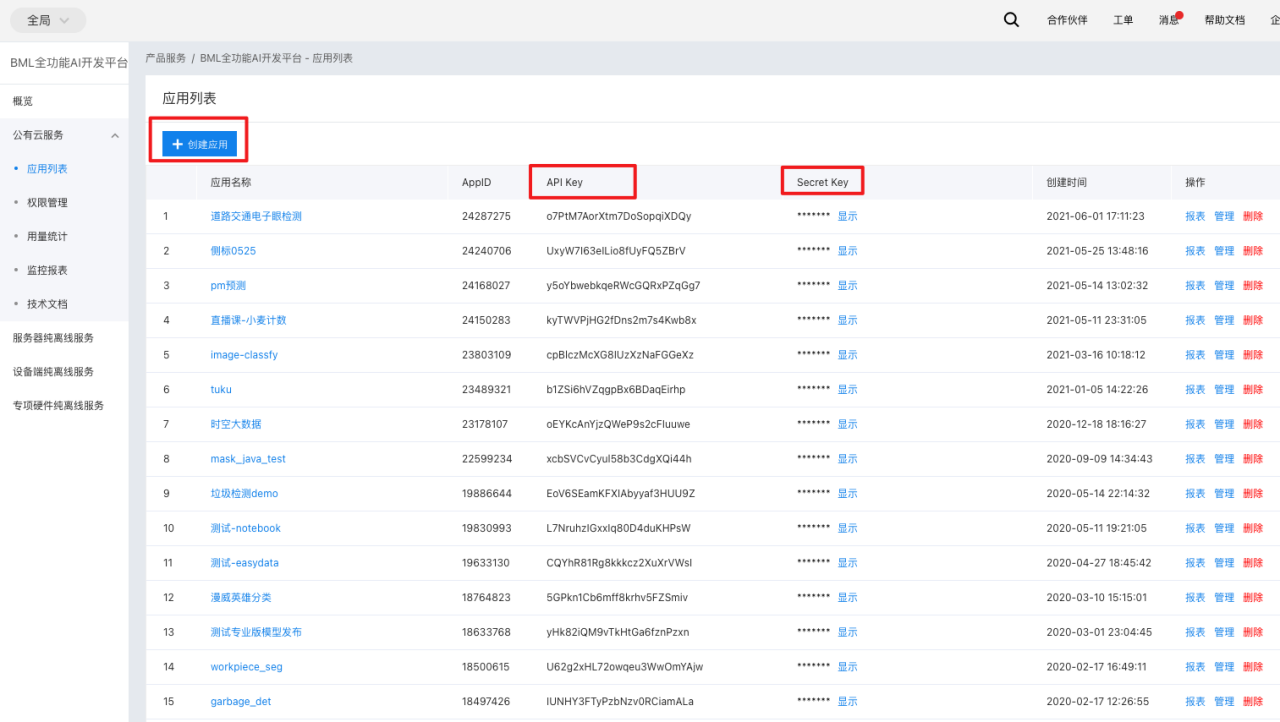Click the API Key column header

tap(565, 182)
